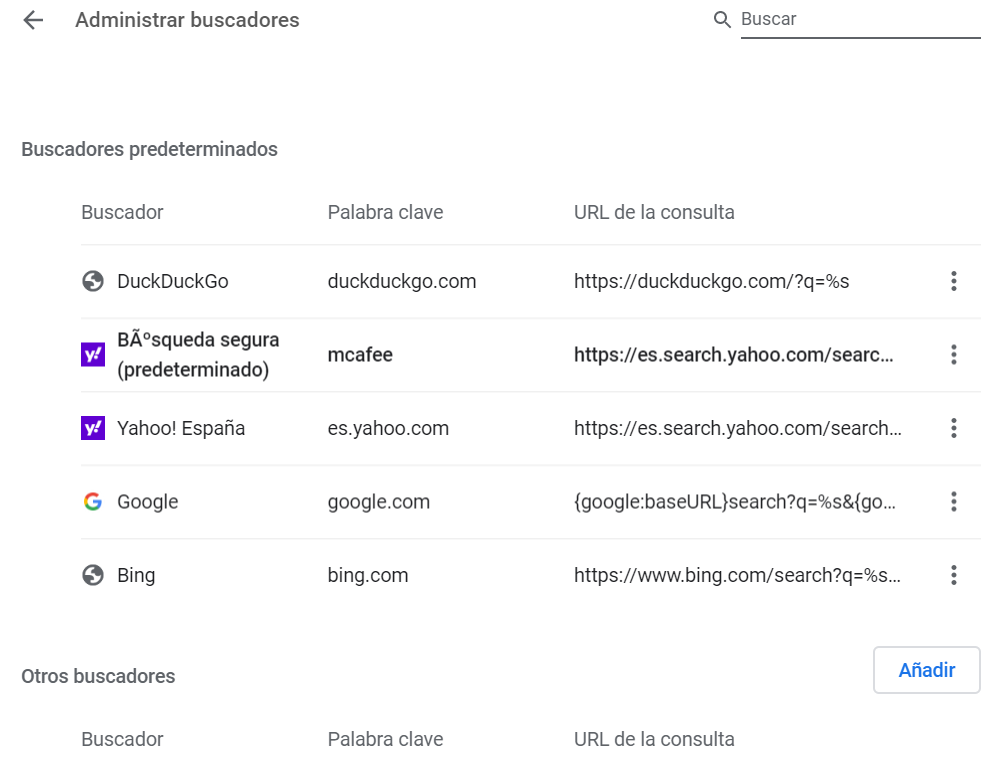The image size is (995, 768).
Task: Click the Añadir button
Action: click(x=926, y=670)
